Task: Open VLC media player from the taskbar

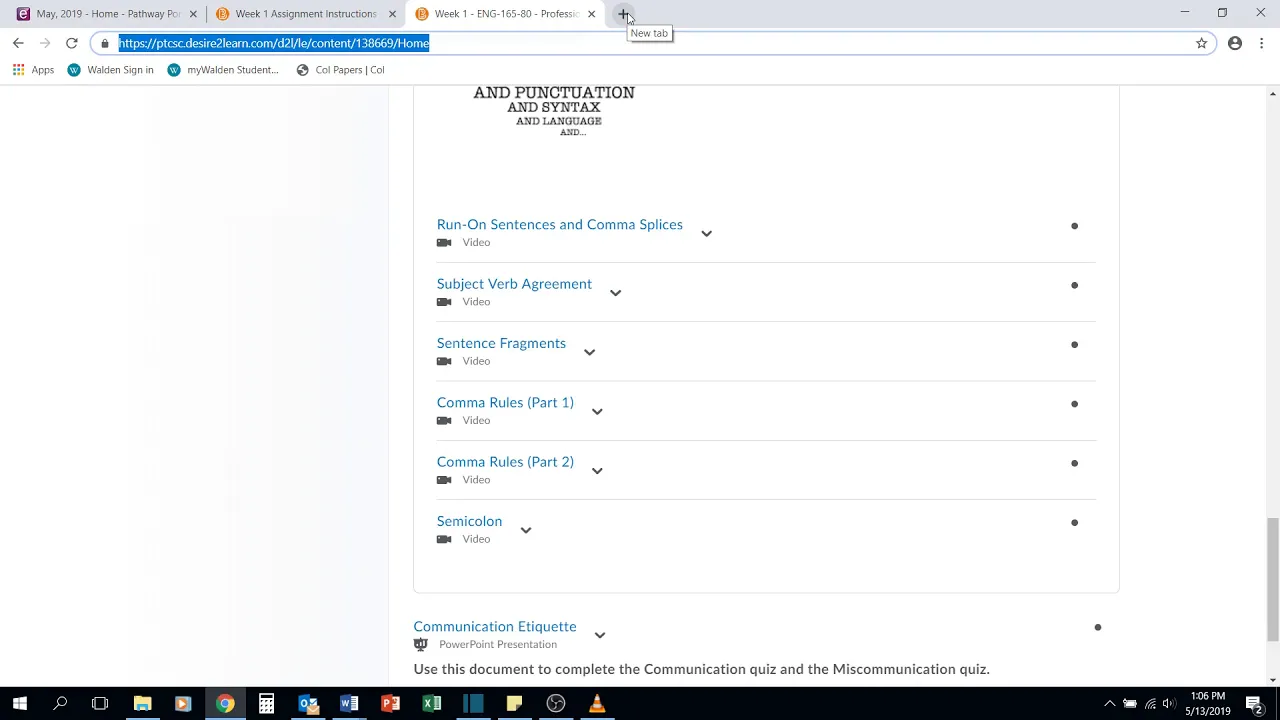Action: pos(597,704)
